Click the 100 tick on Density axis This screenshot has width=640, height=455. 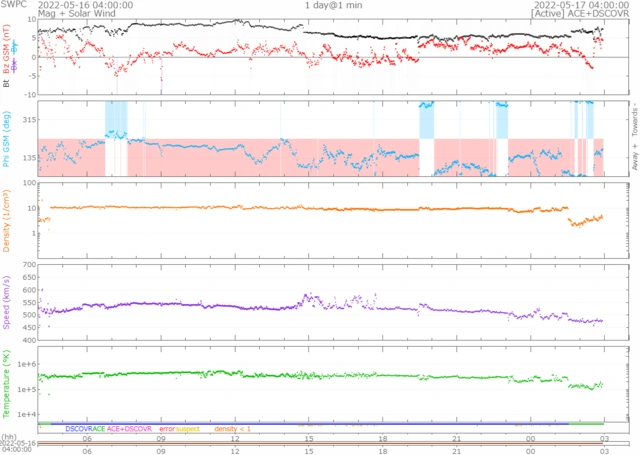29,183
